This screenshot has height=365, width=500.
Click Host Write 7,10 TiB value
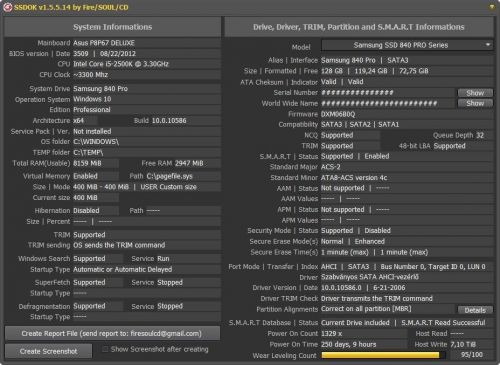pos(463,344)
